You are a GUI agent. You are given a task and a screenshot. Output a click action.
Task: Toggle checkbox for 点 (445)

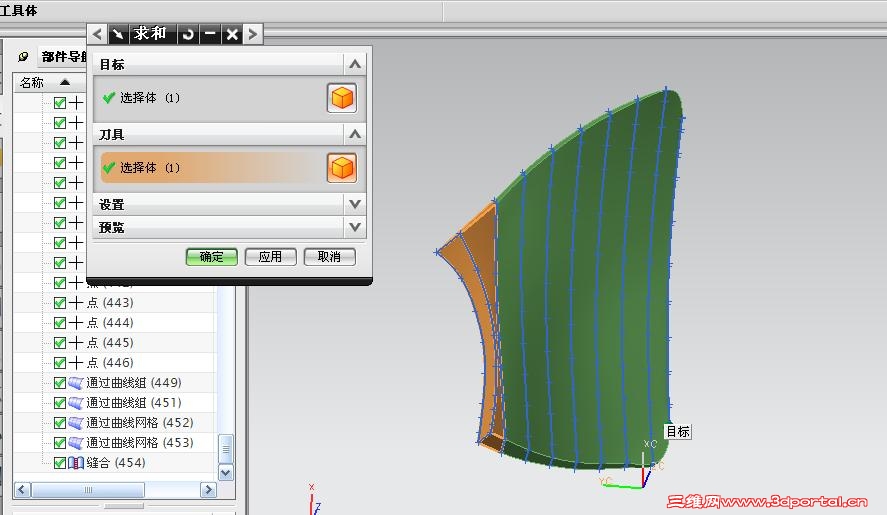coord(60,343)
